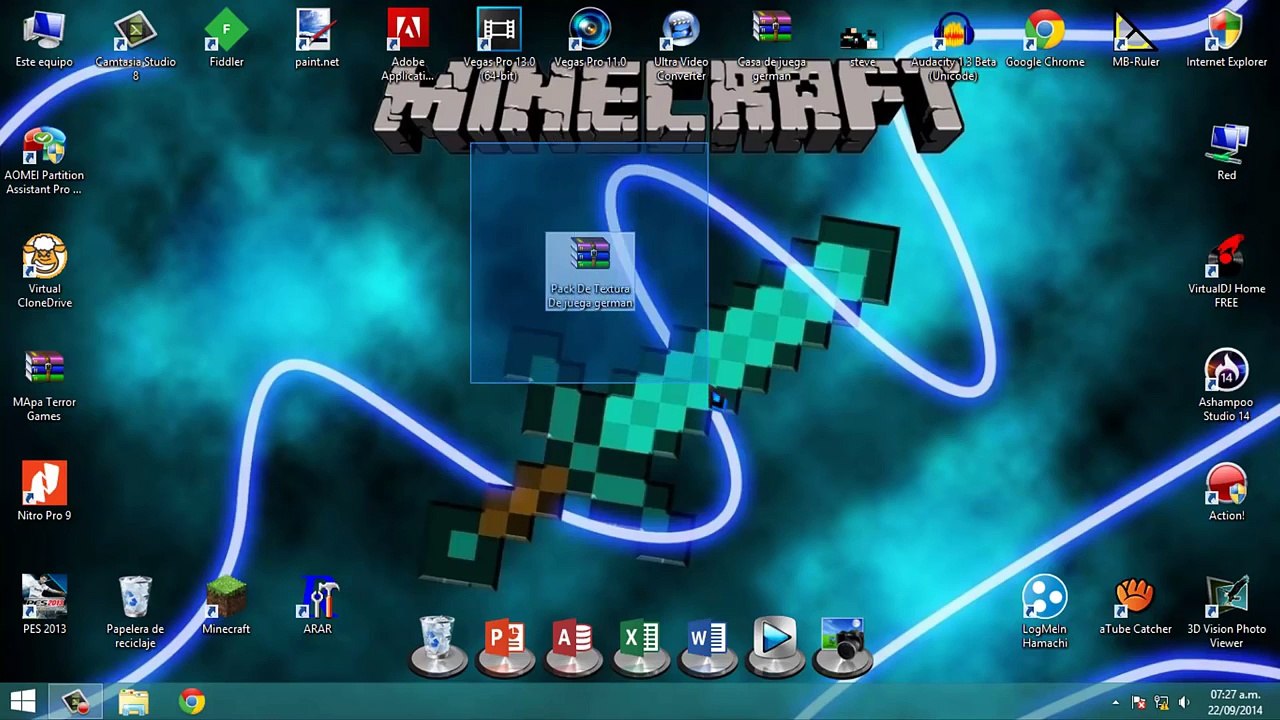Open the Red network icon
This screenshot has height=720, width=1280.
pos(1227,152)
